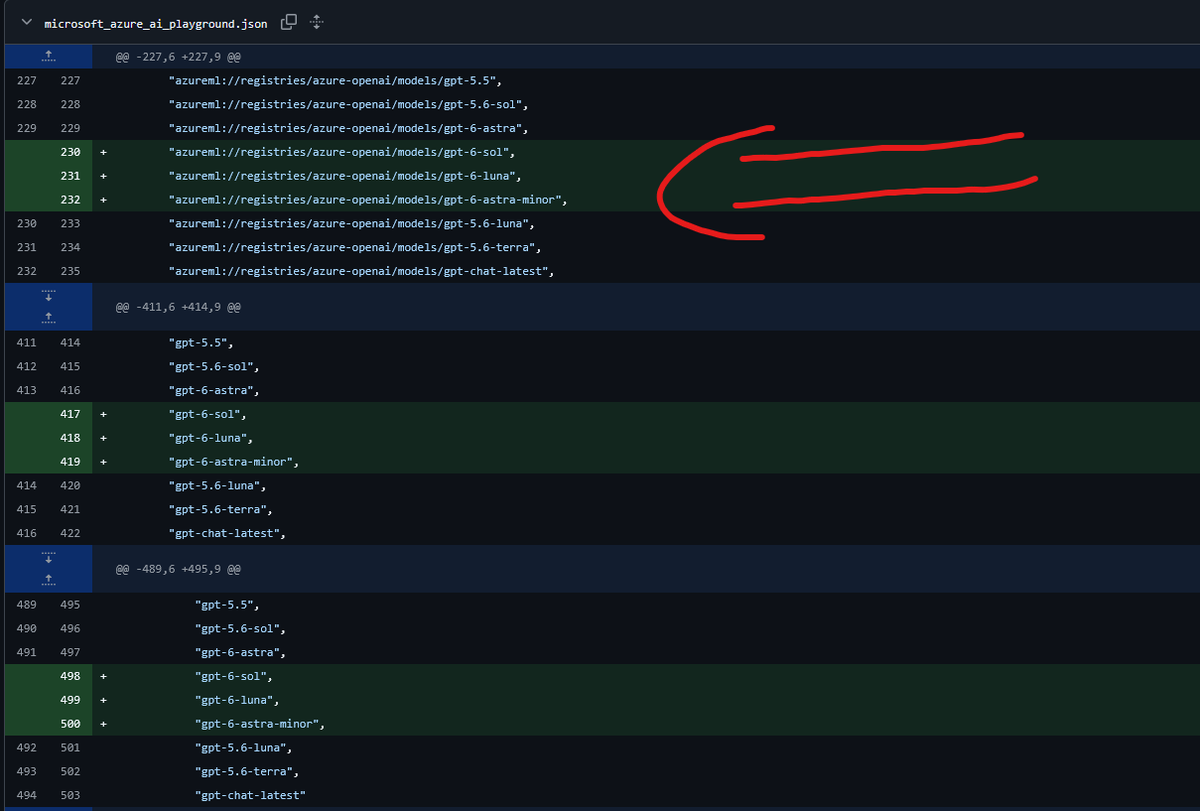
Task: Click "gpt-5.6-terra" on line 421
Action: 221,509
